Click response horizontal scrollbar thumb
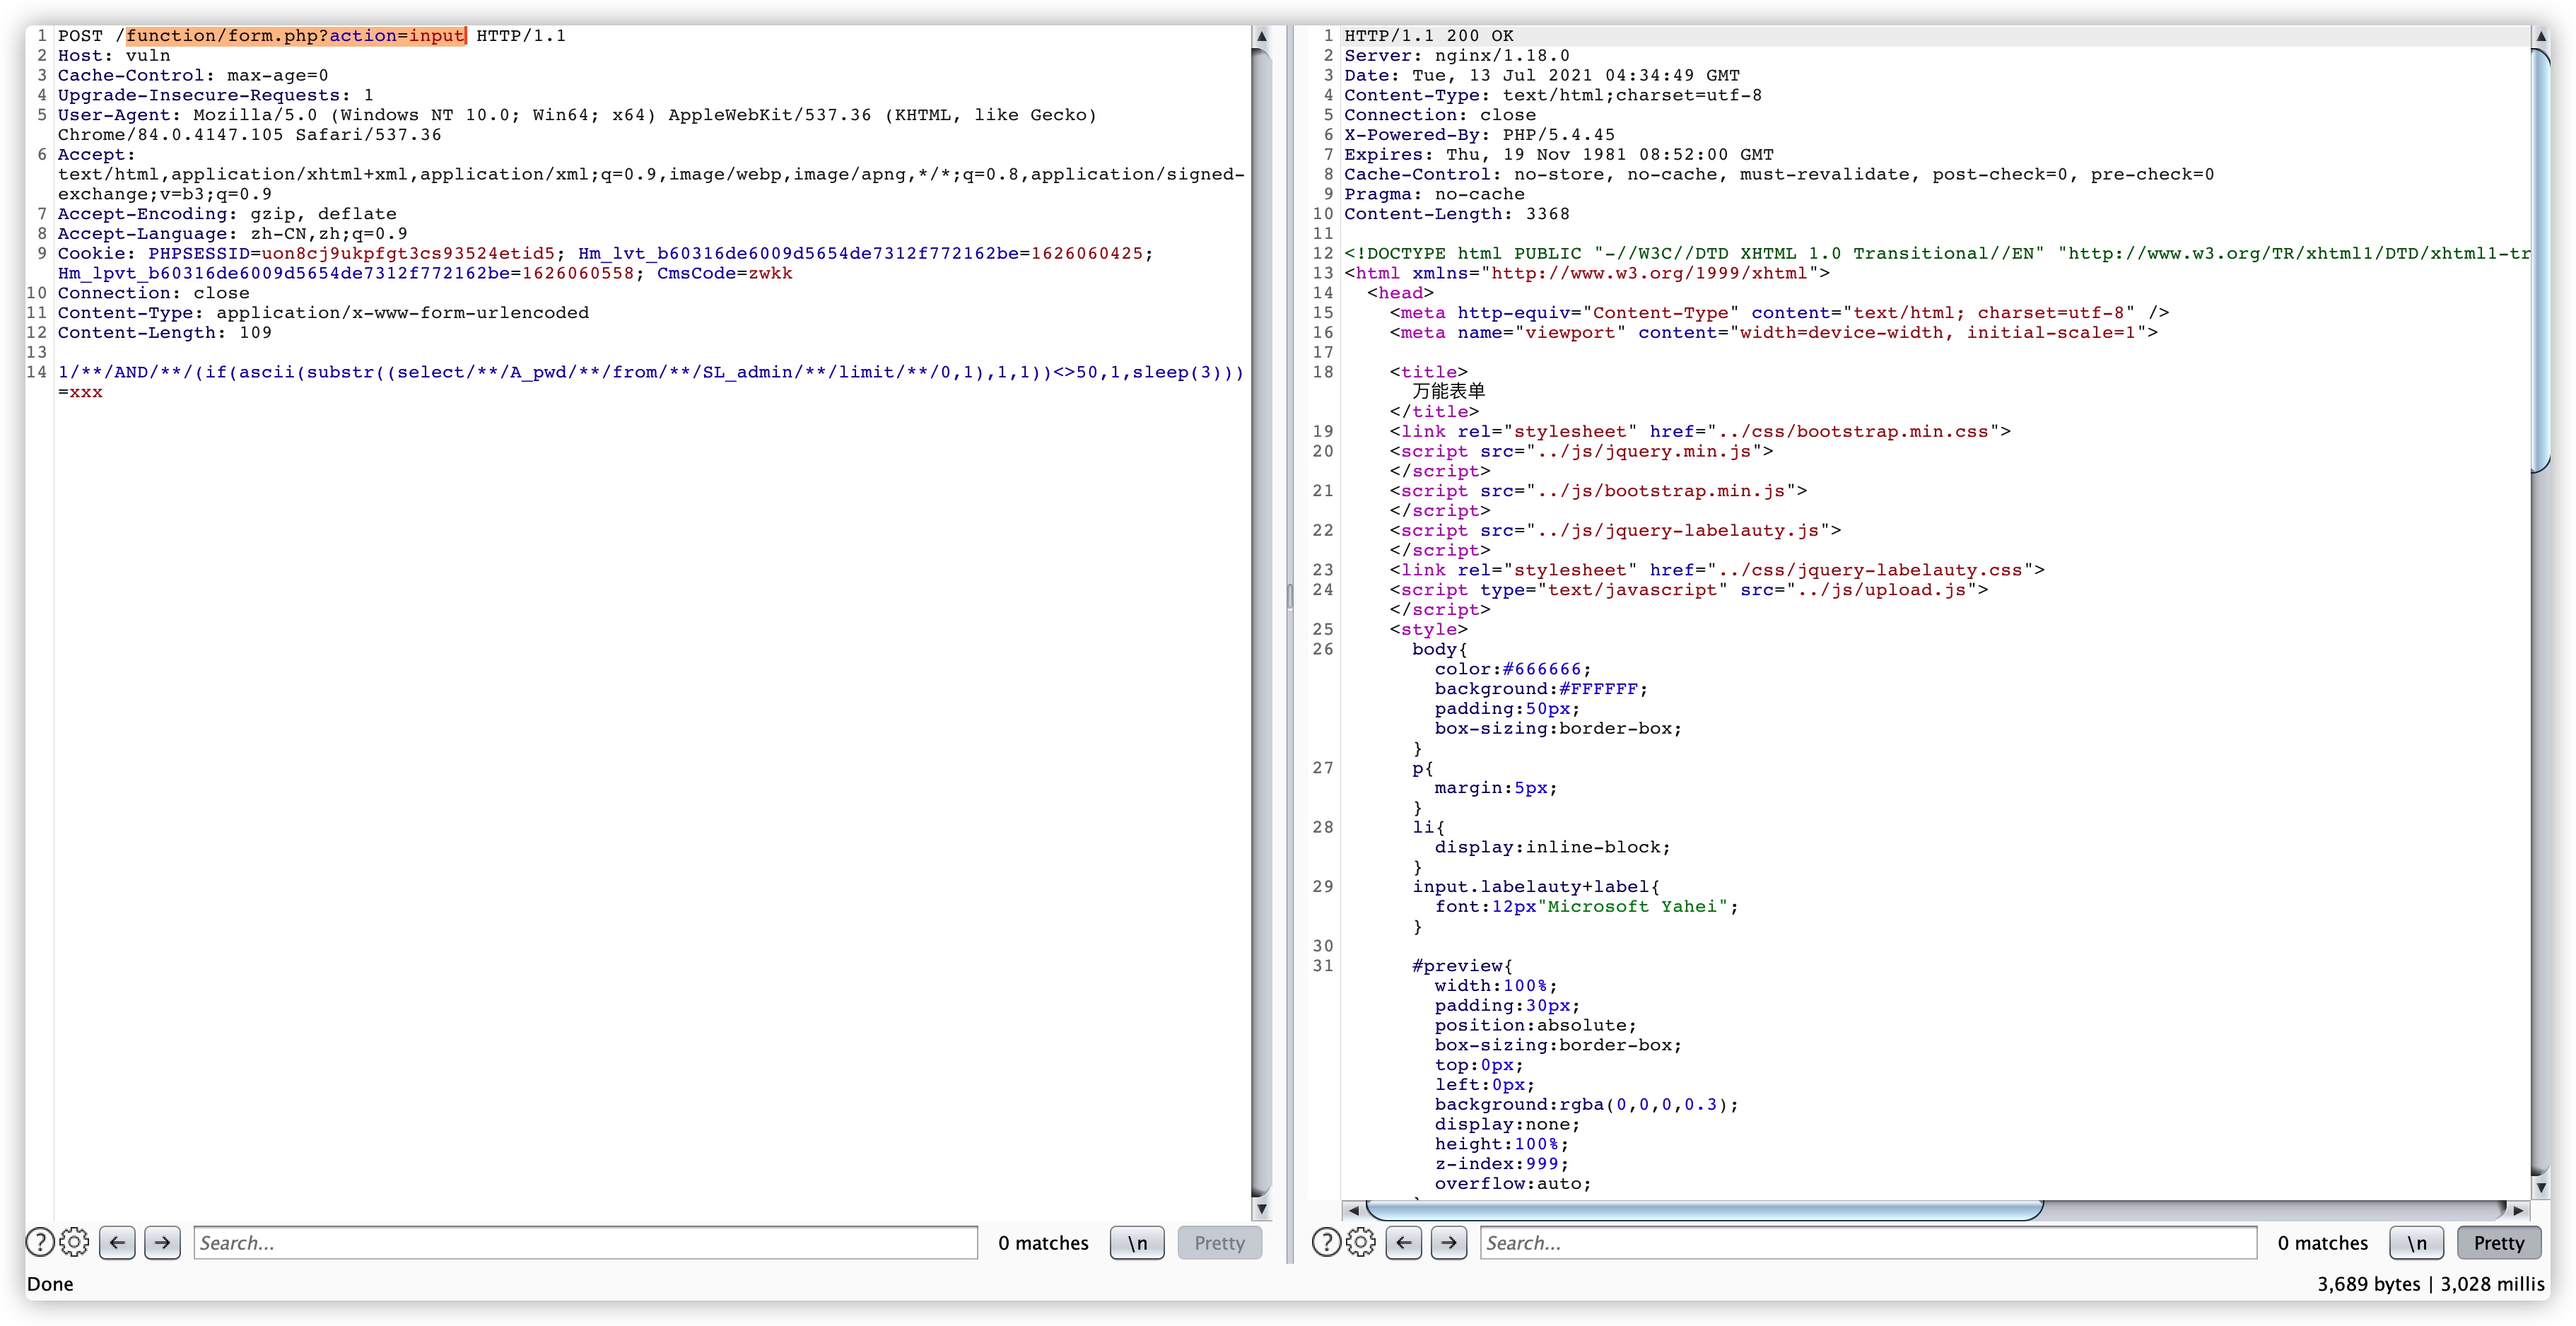The image size is (2576, 1326). pyautogui.click(x=1704, y=1210)
